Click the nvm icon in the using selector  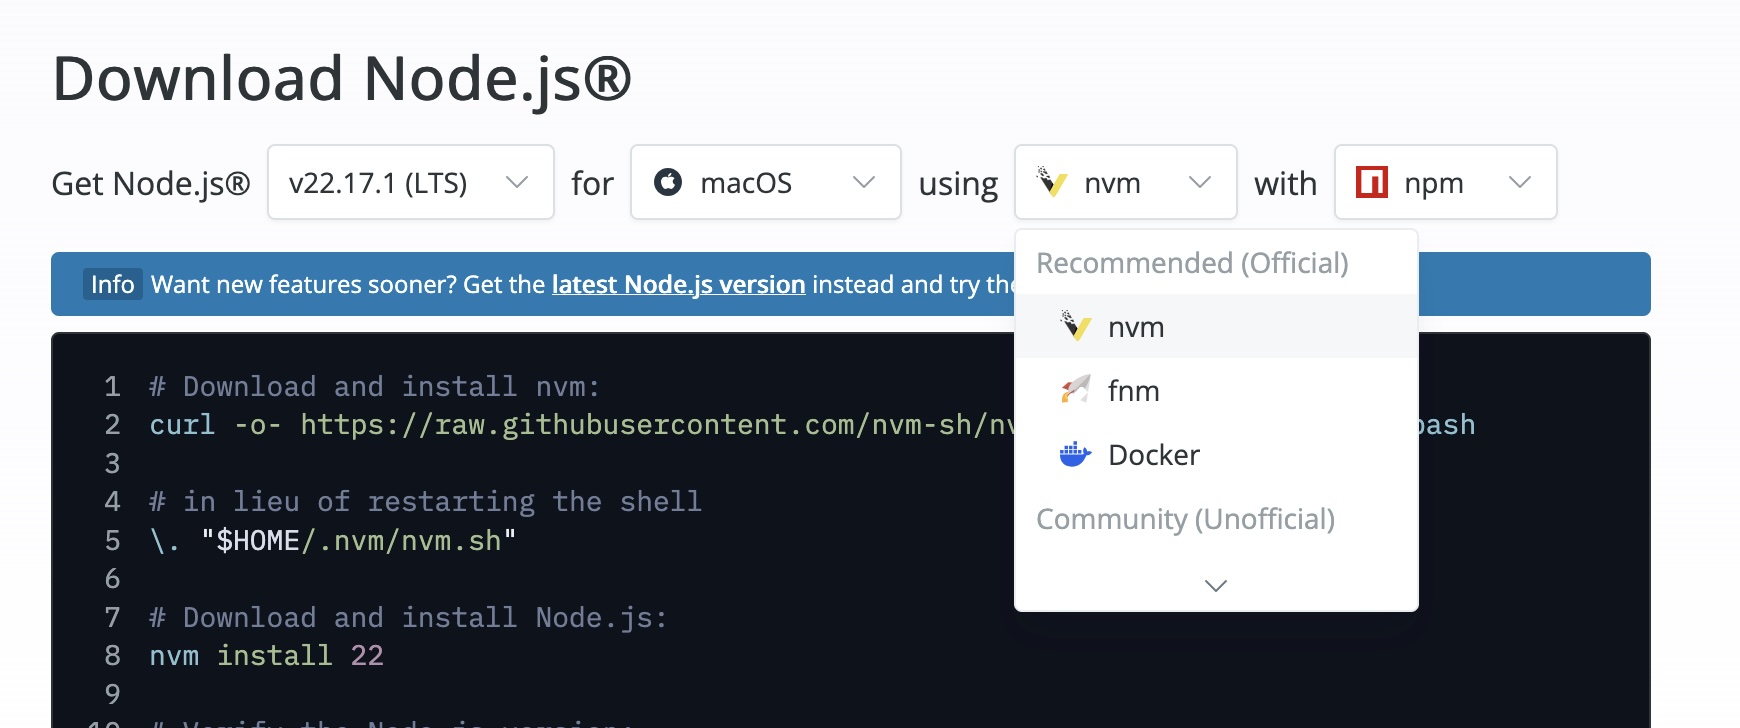[1052, 182]
